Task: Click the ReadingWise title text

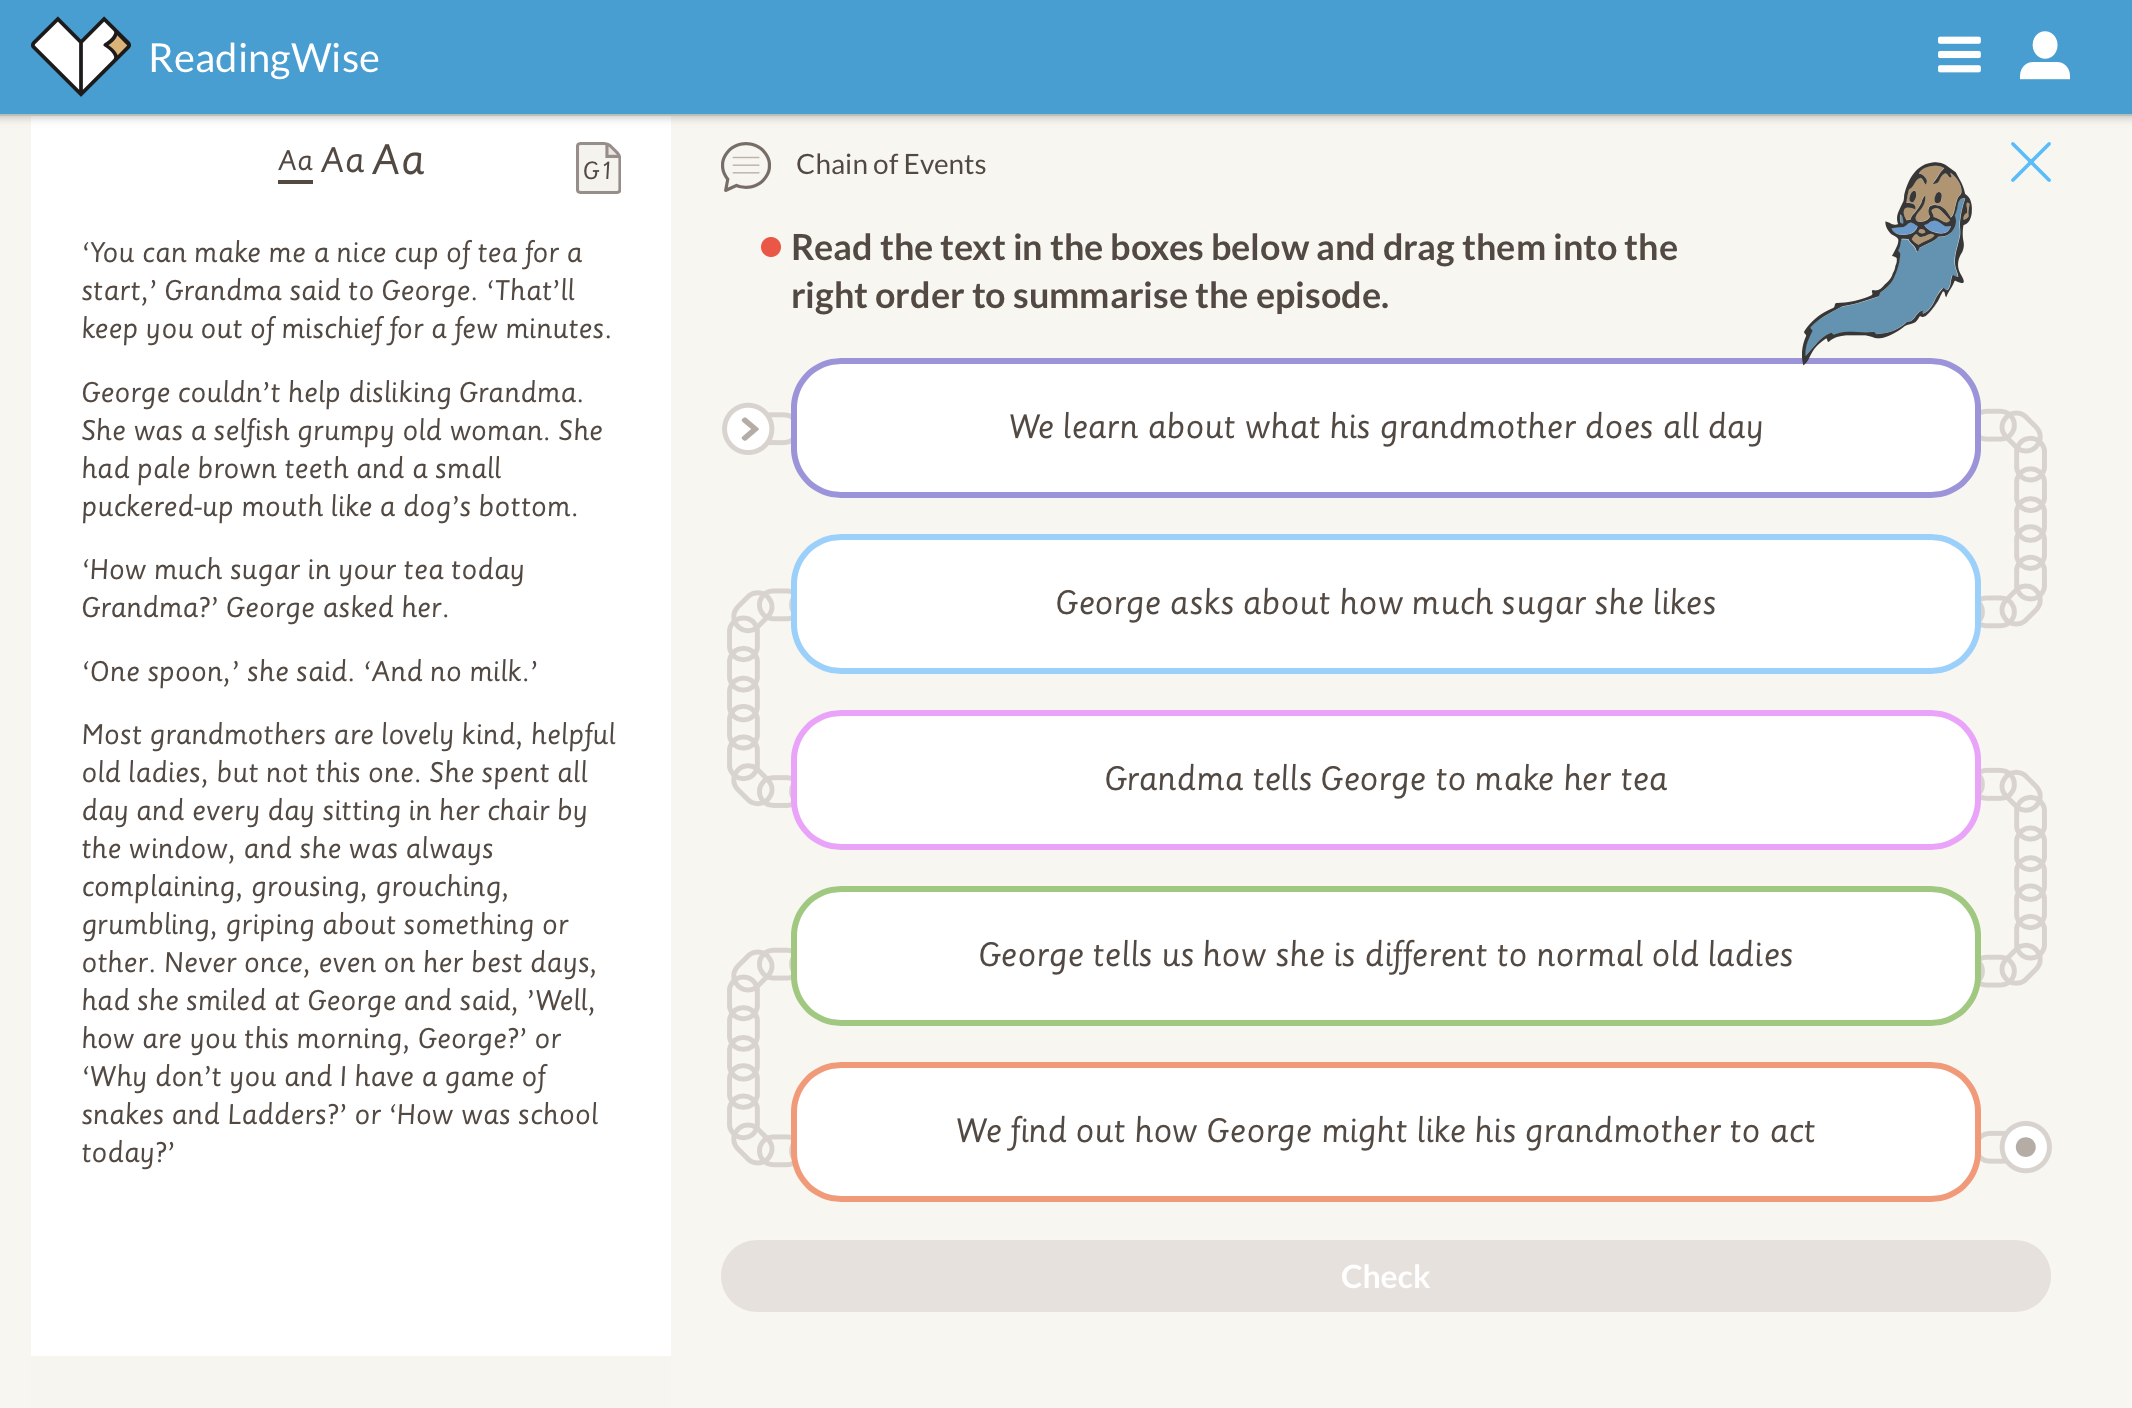Action: 264,58
